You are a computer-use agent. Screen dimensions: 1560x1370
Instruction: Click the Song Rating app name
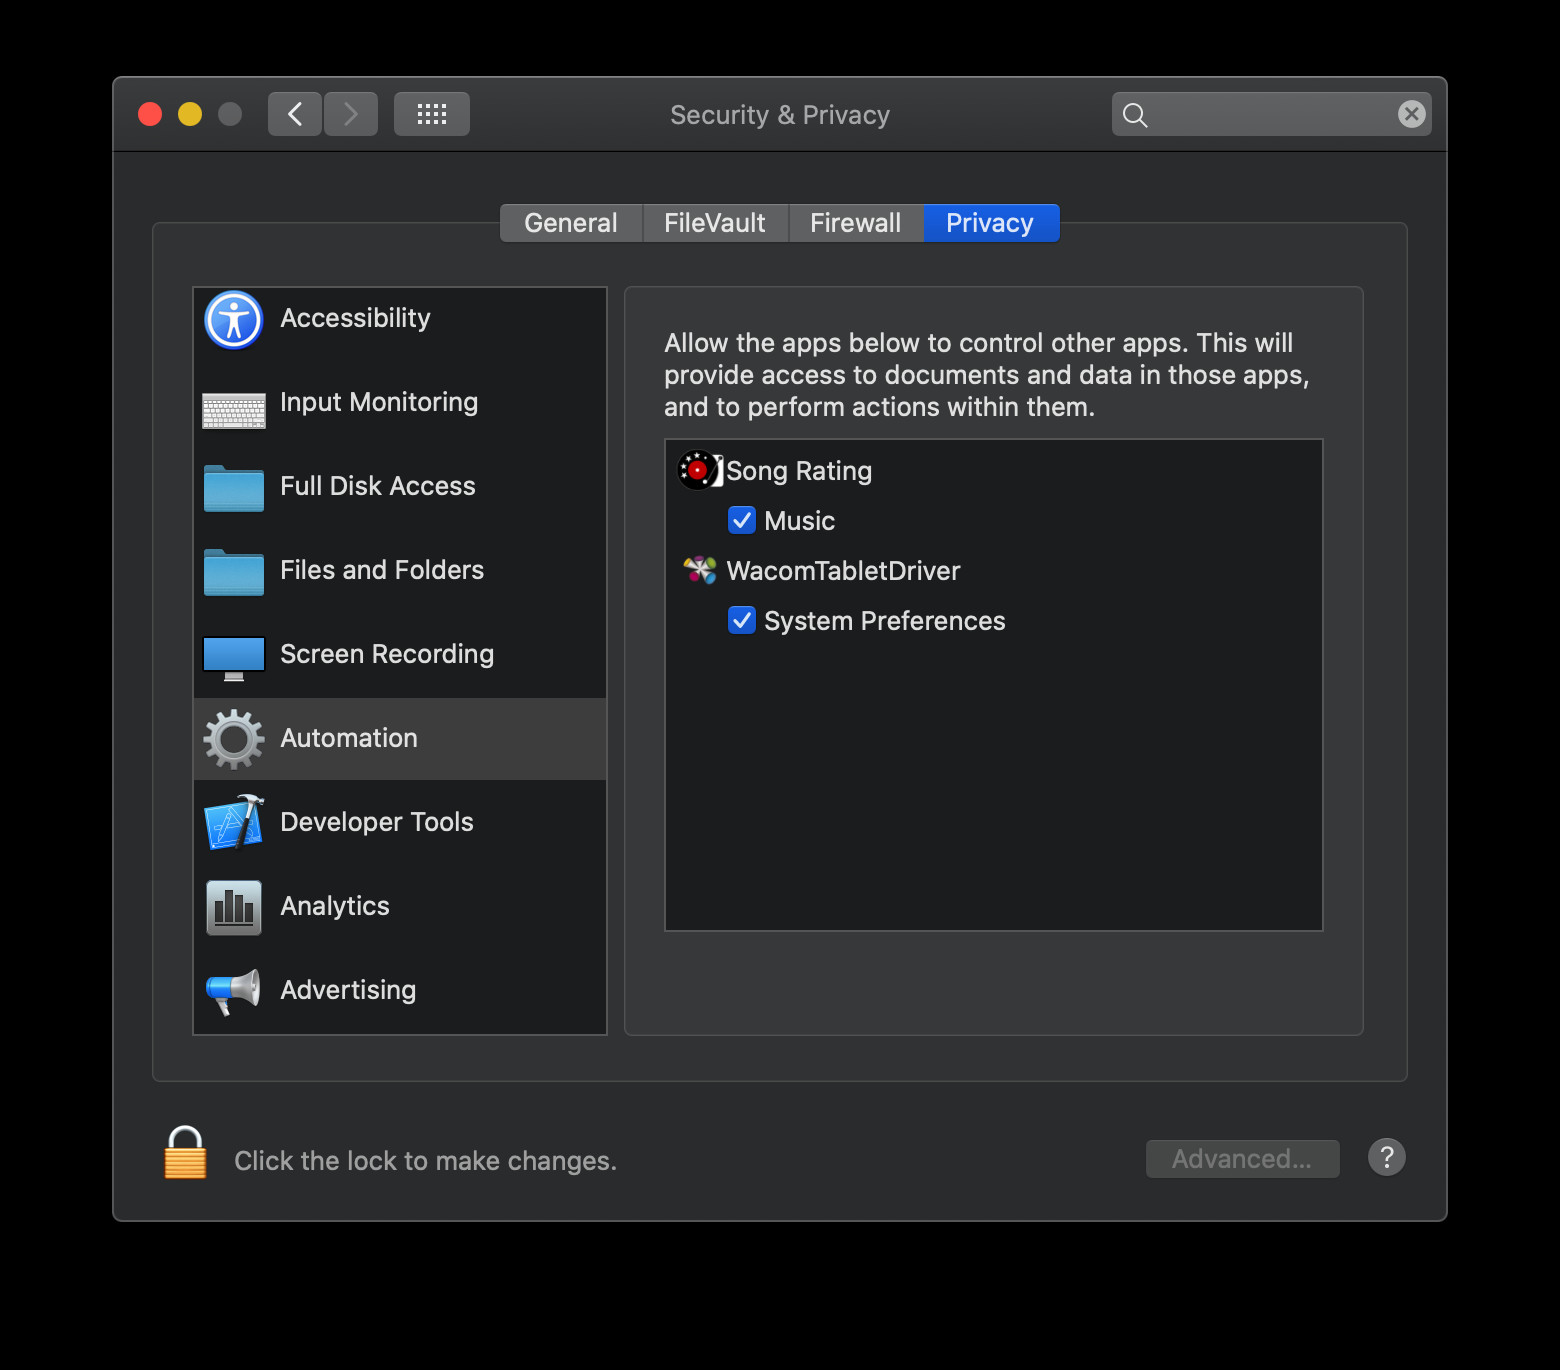(799, 471)
